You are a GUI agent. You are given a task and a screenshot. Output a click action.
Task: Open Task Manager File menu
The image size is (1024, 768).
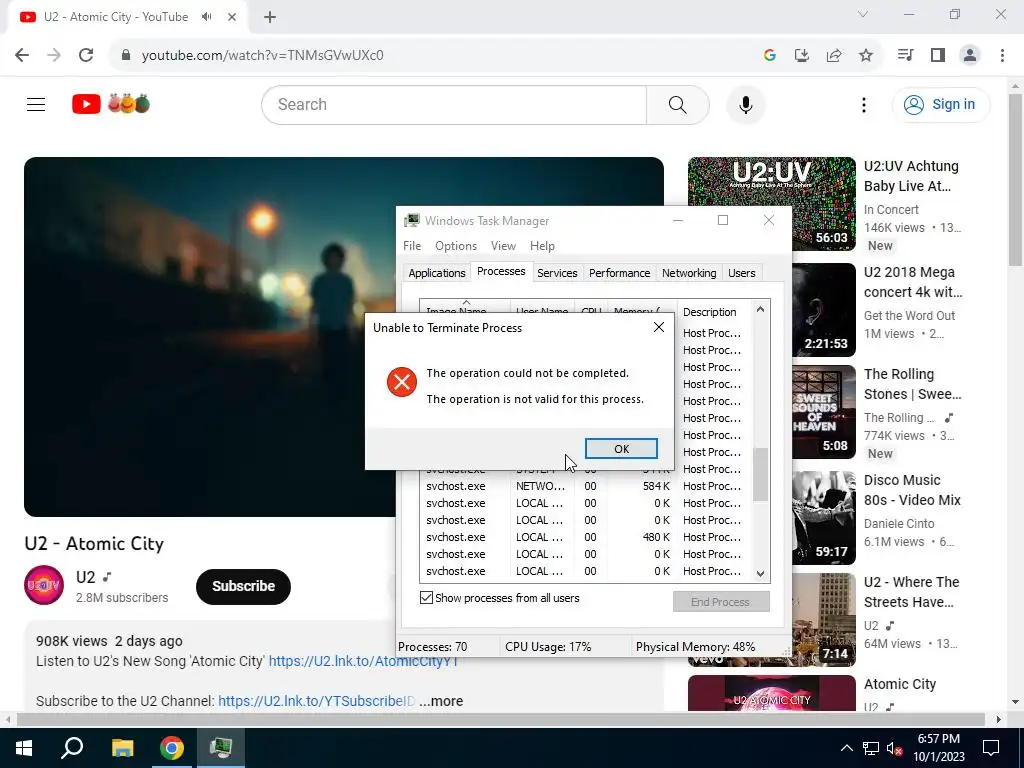(412, 246)
